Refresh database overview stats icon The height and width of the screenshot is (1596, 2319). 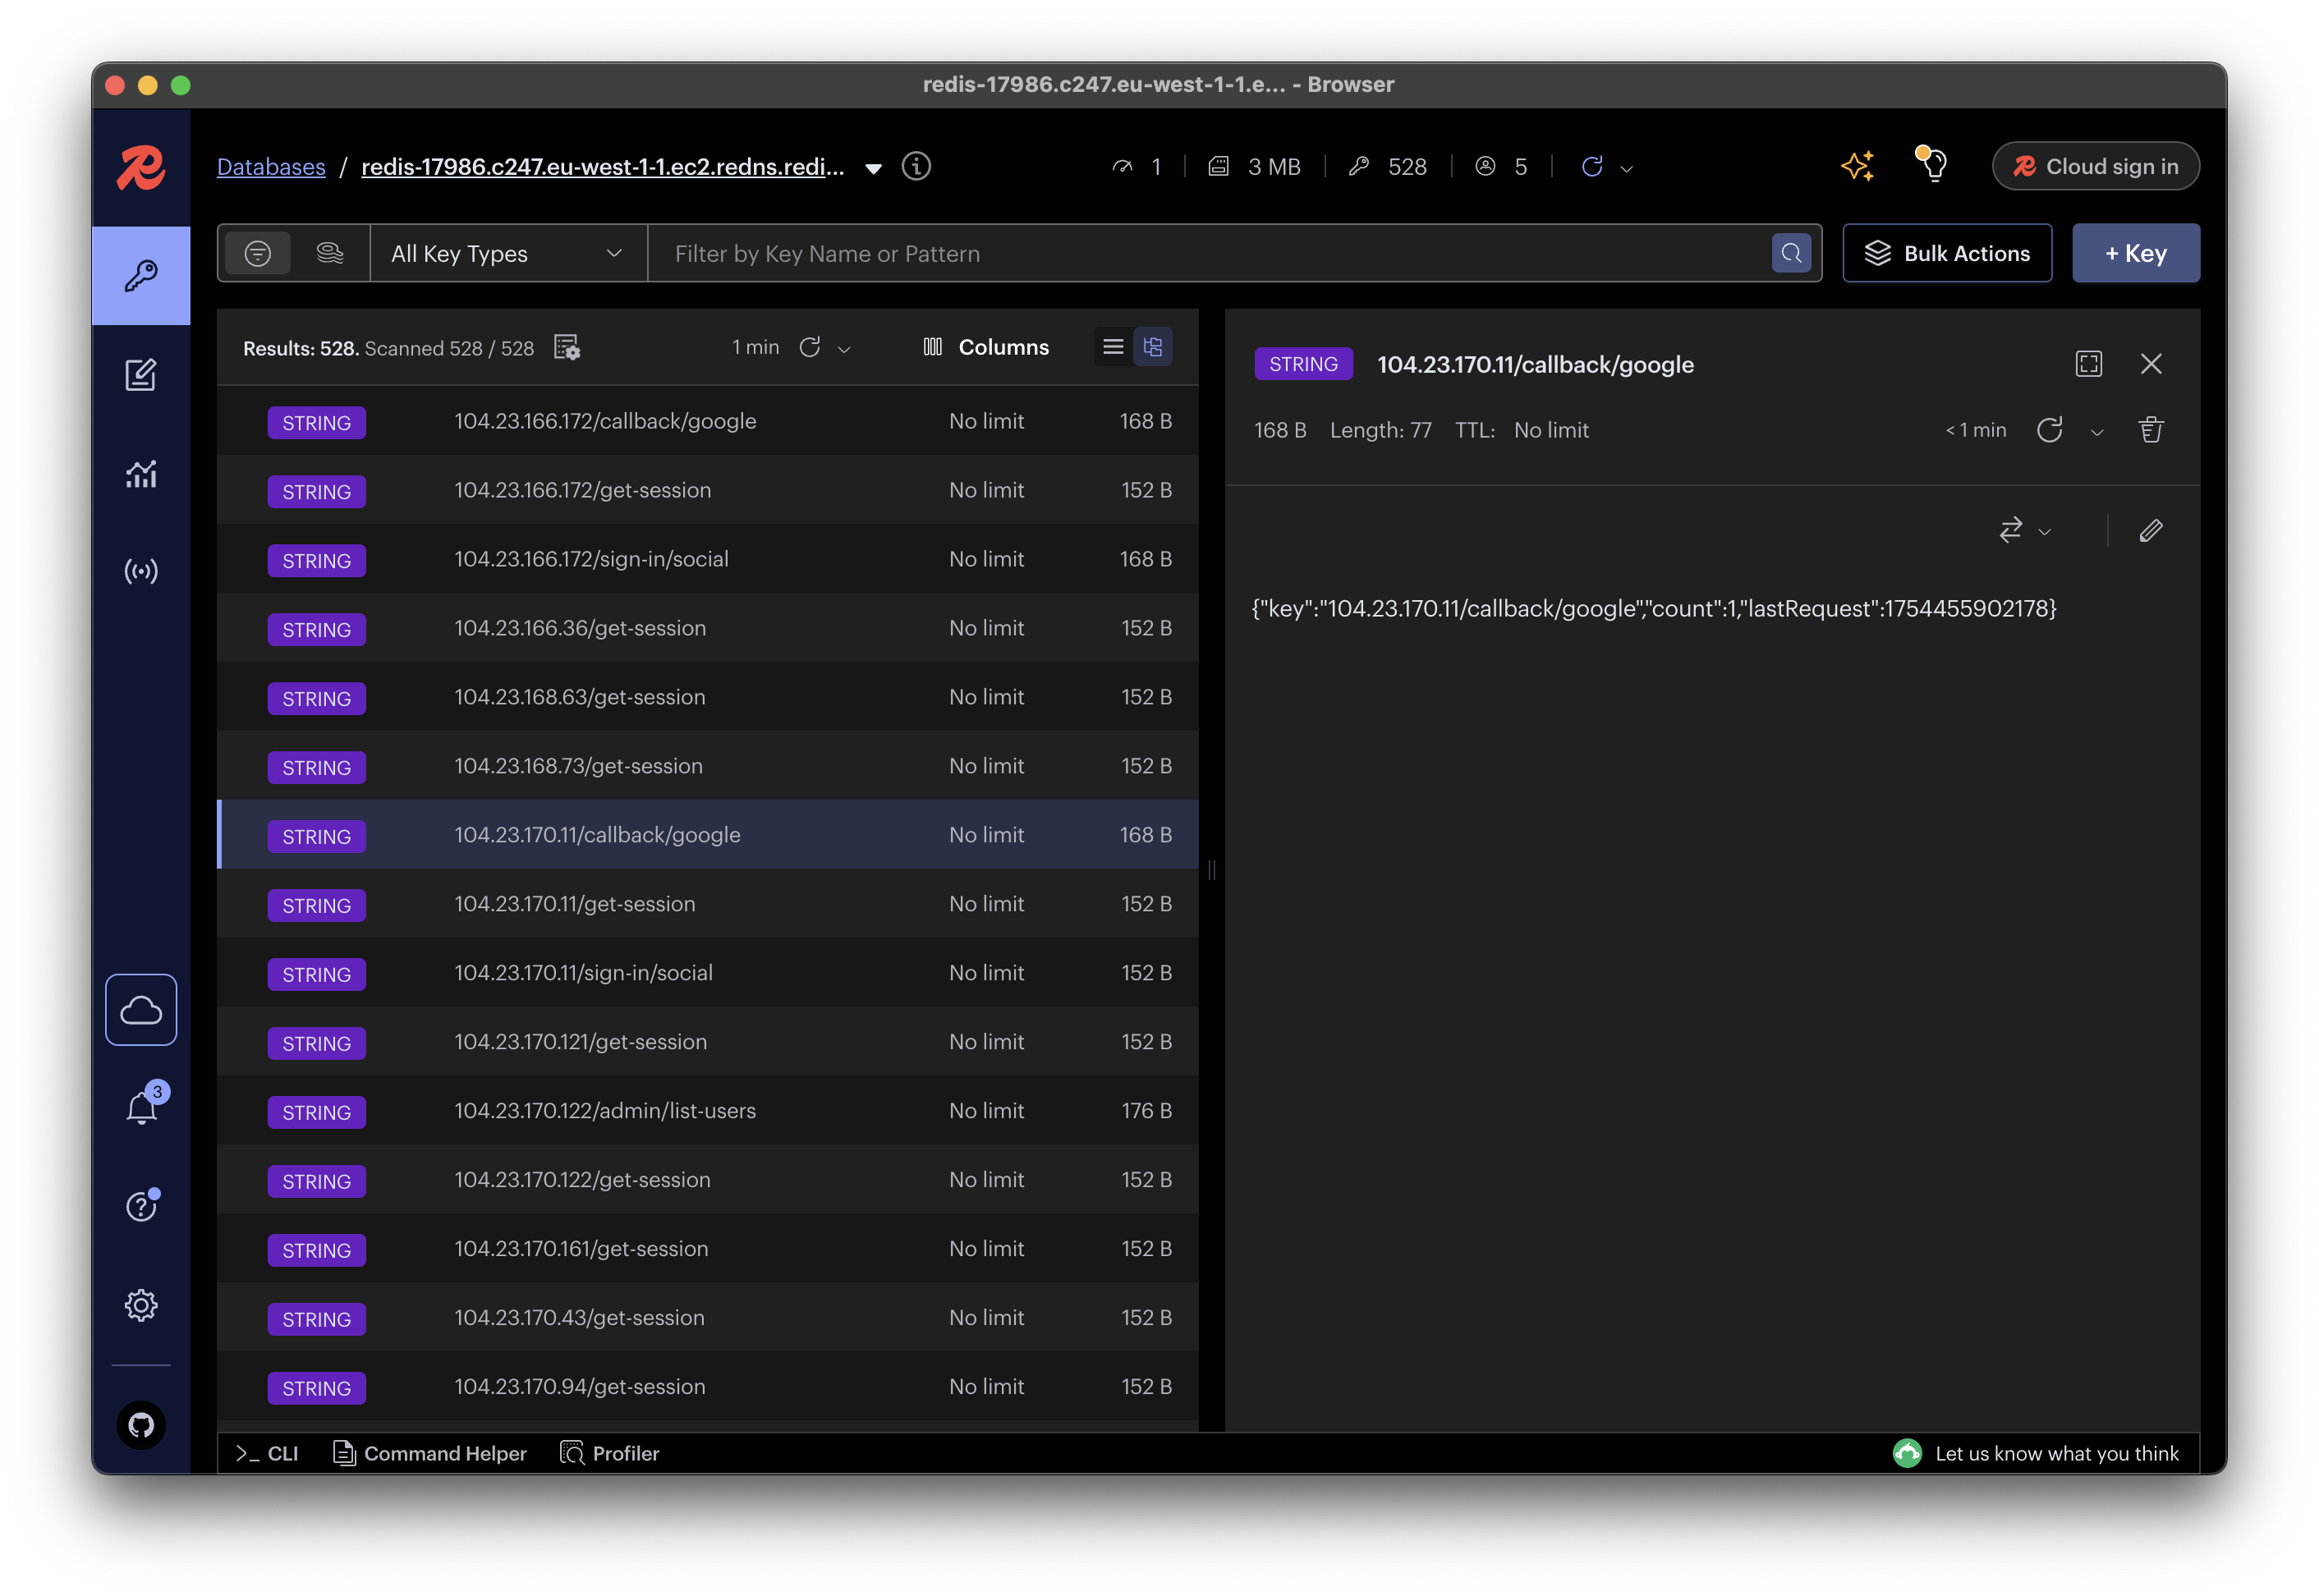click(1592, 166)
